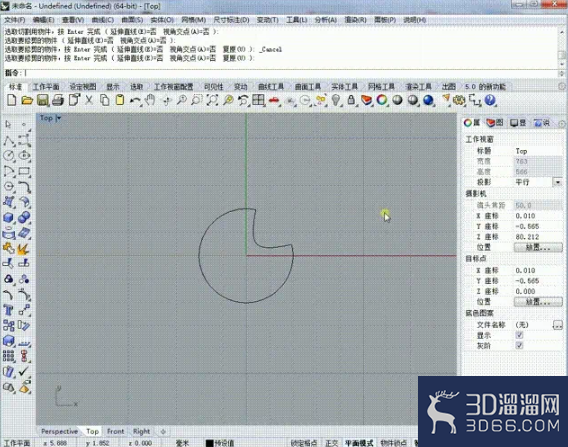Viewport: 568px width, 447px height.
Task: Select the Rectangle tool in left toolbar
Action: tap(24, 171)
